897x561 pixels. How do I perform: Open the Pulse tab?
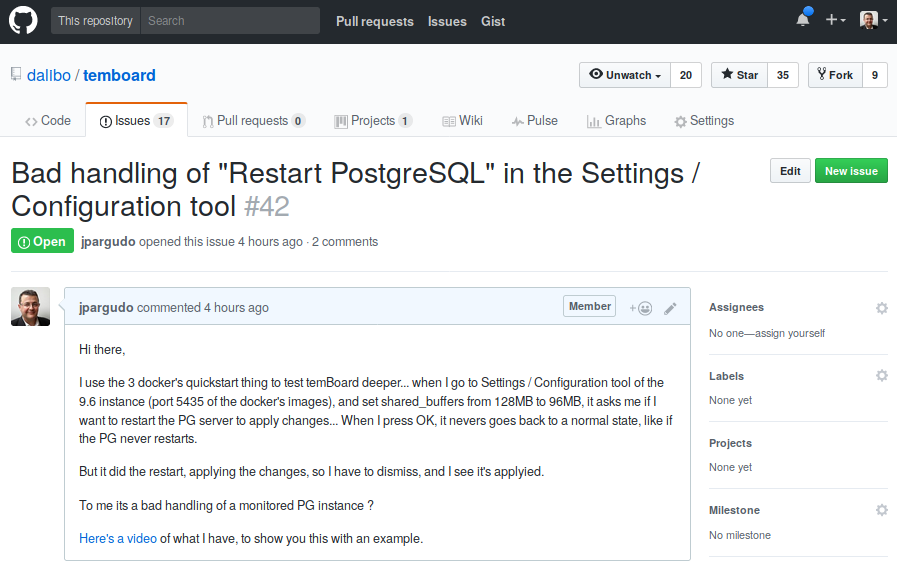coord(535,121)
